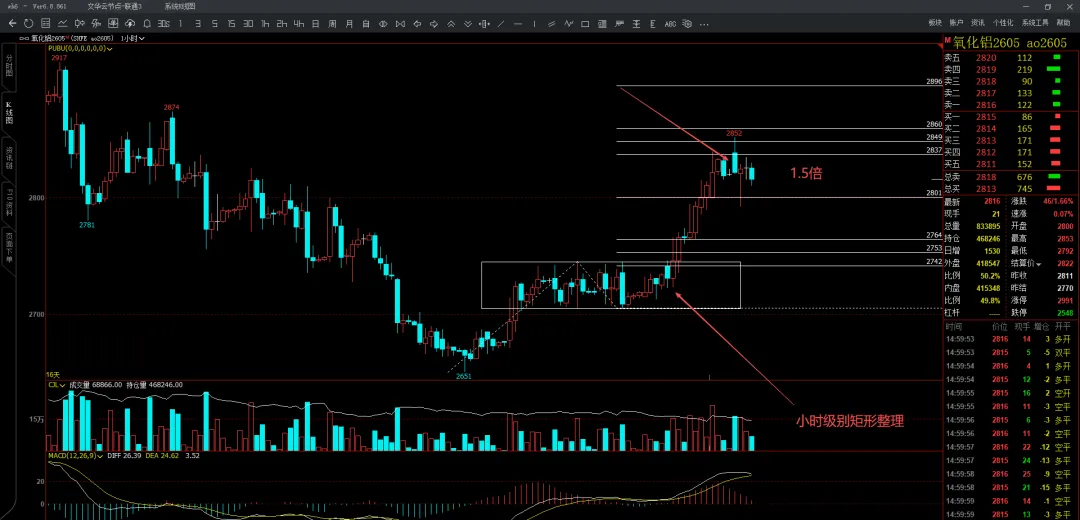Screen dimensions: 1080x520
Task: Click the 卖五 price 2820
Action: (x=986, y=58)
